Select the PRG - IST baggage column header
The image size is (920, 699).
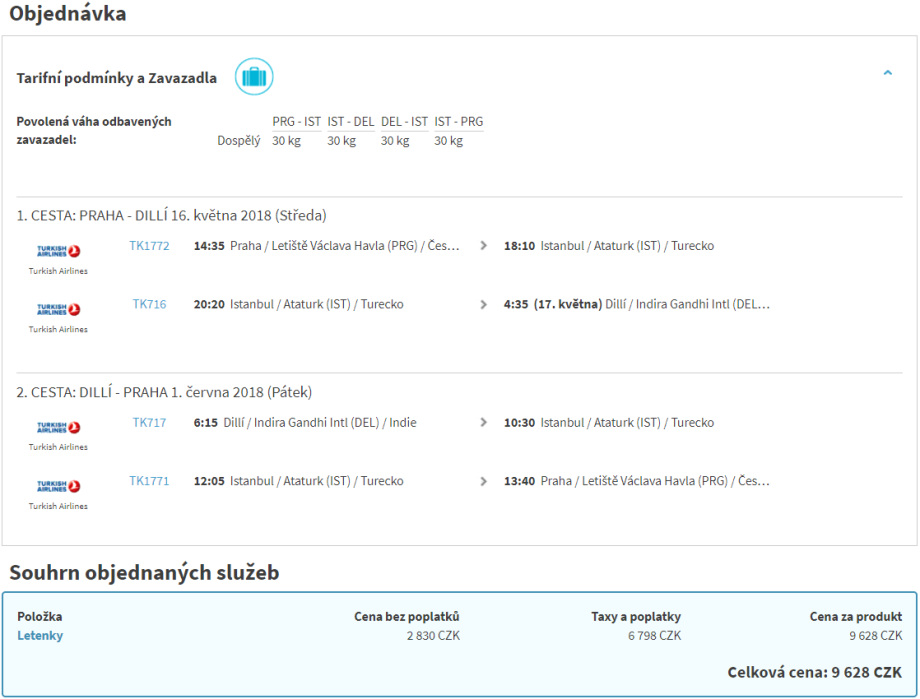coord(296,122)
